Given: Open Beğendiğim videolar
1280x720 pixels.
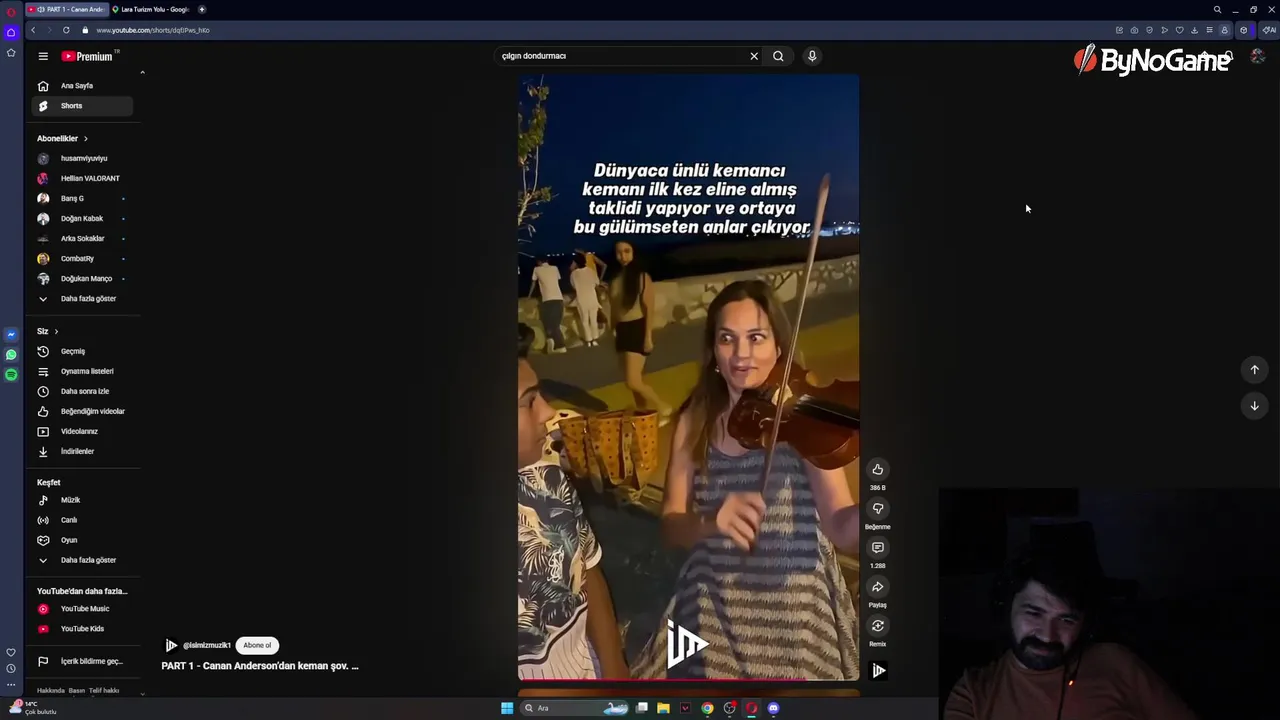Looking at the screenshot, I should 81,411.
